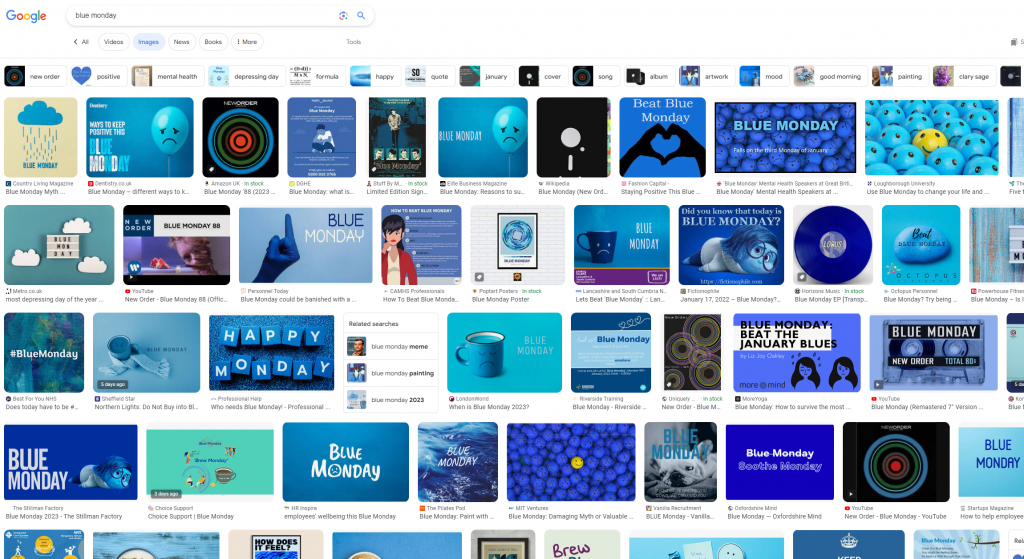Switch to the News tab

(181, 42)
